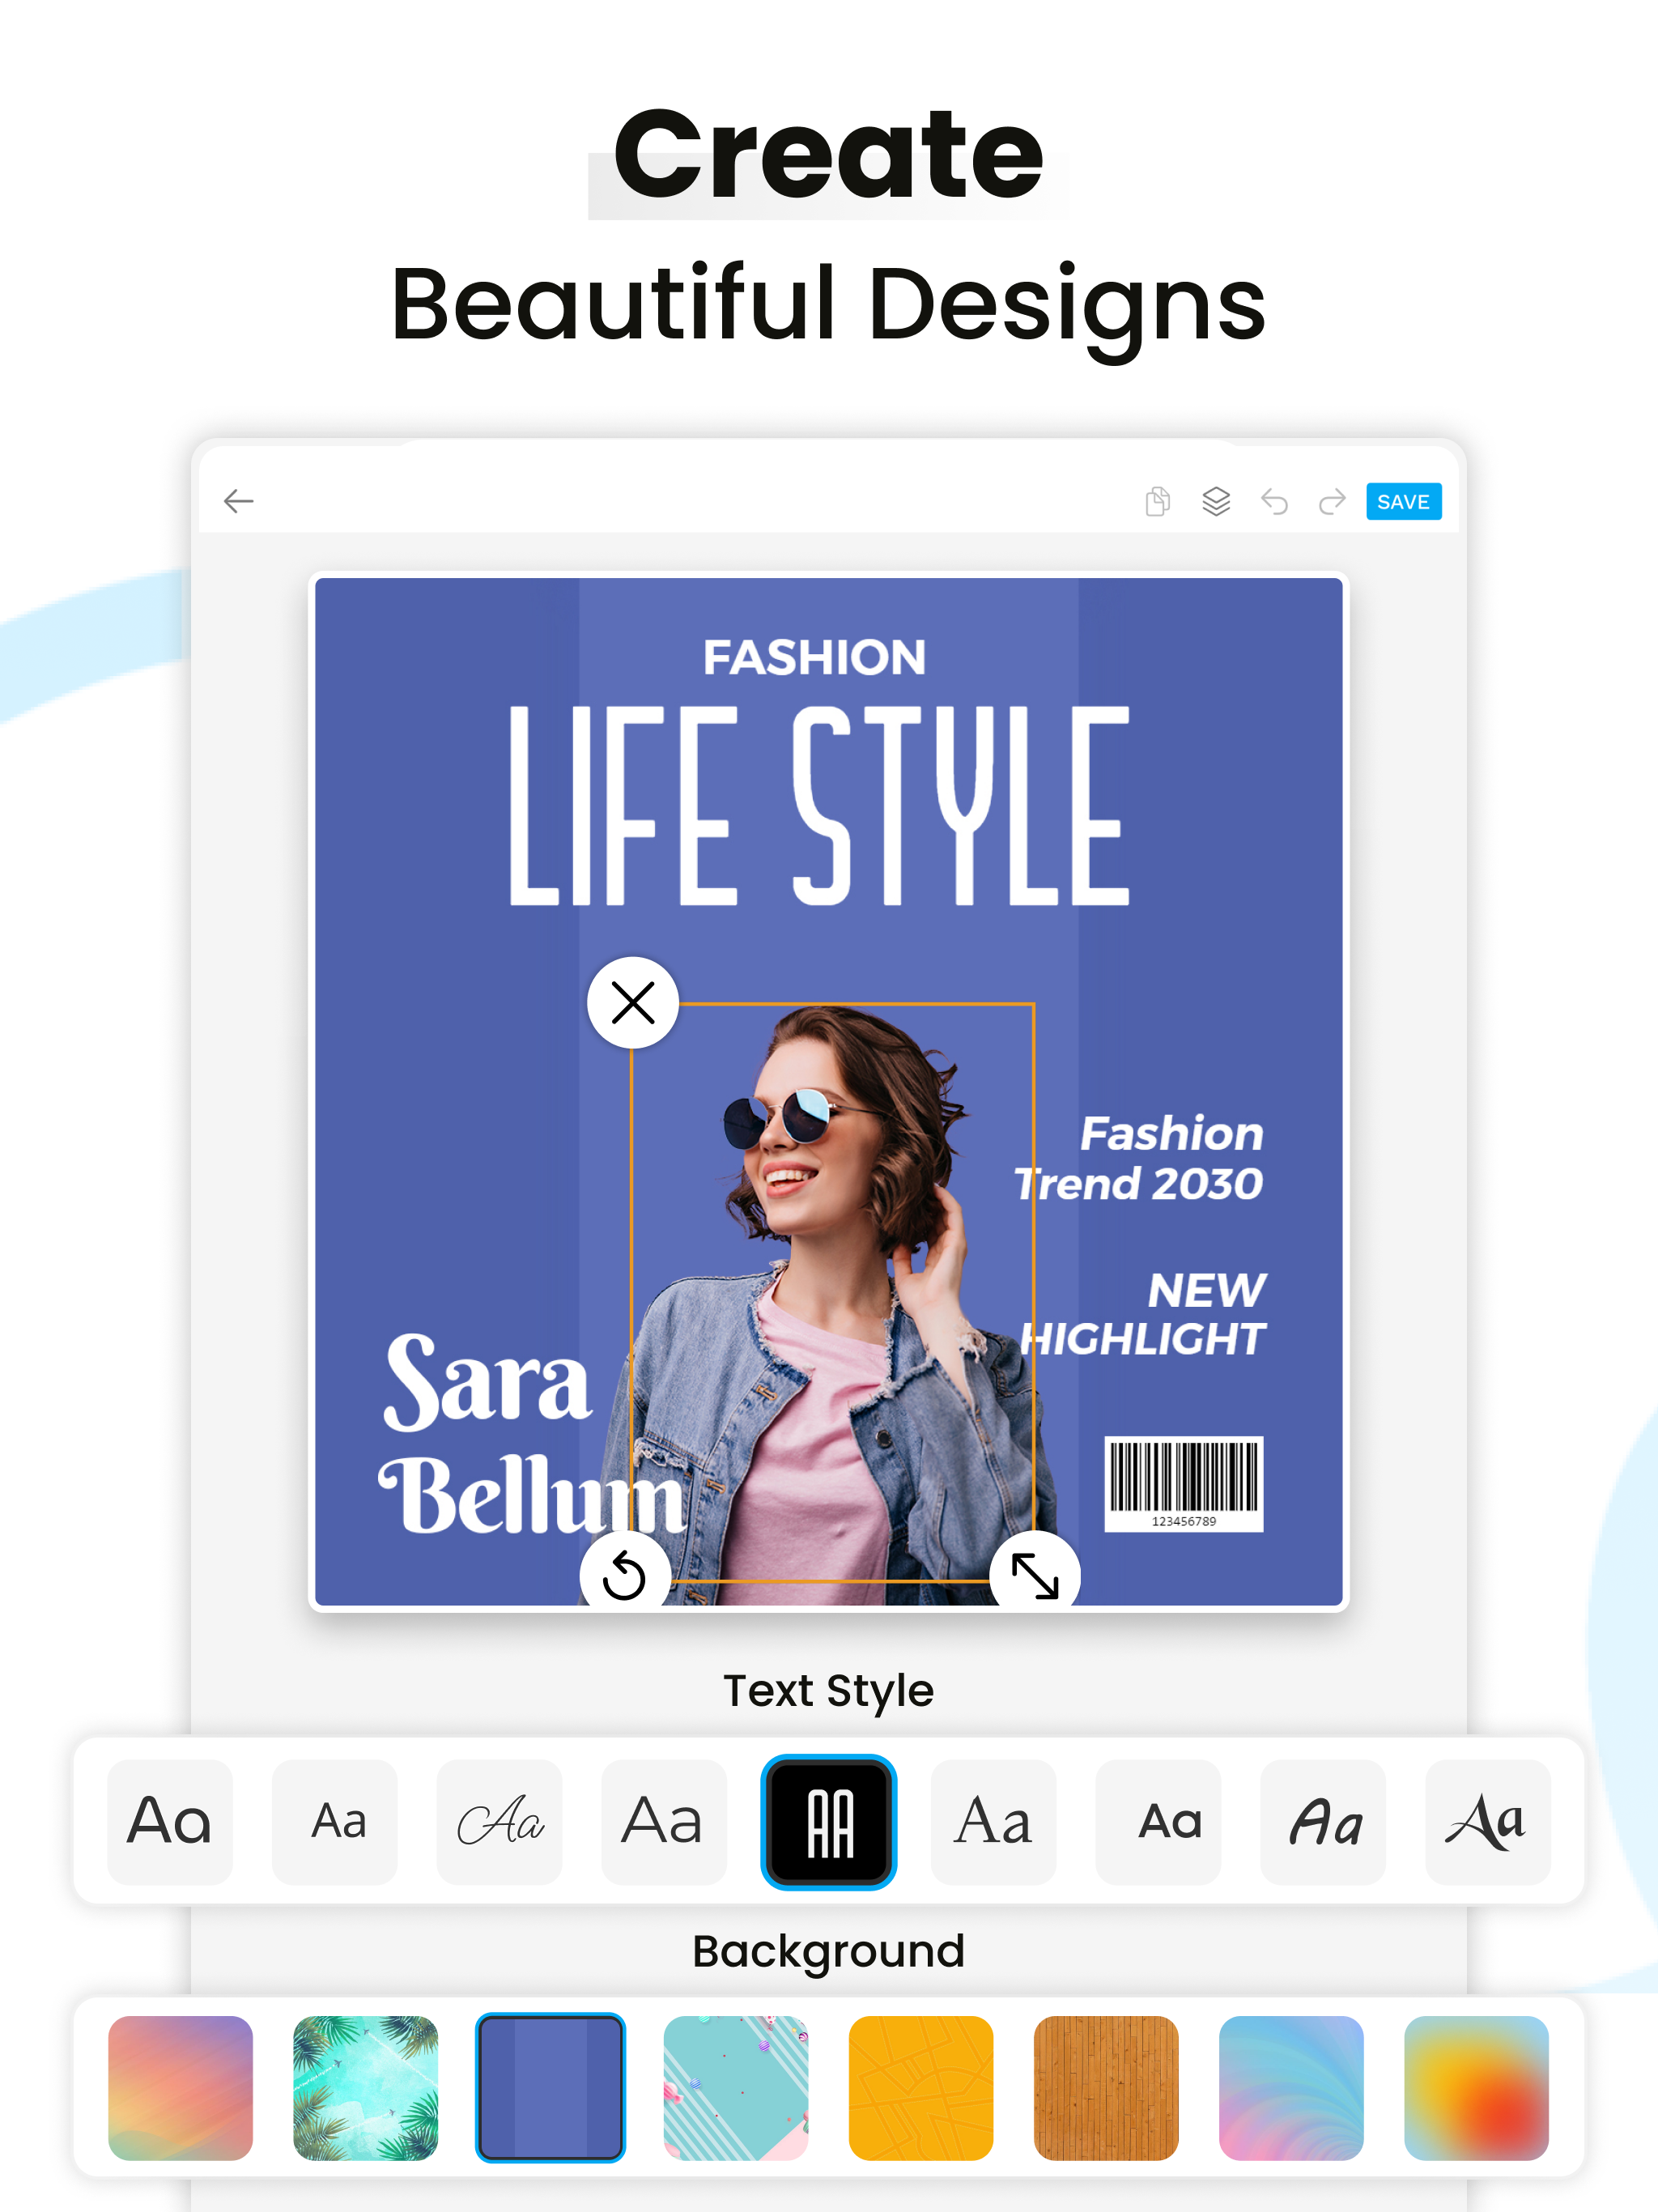The height and width of the screenshot is (2212, 1658).
Task: Click the redo arrow icon
Action: click(1331, 501)
